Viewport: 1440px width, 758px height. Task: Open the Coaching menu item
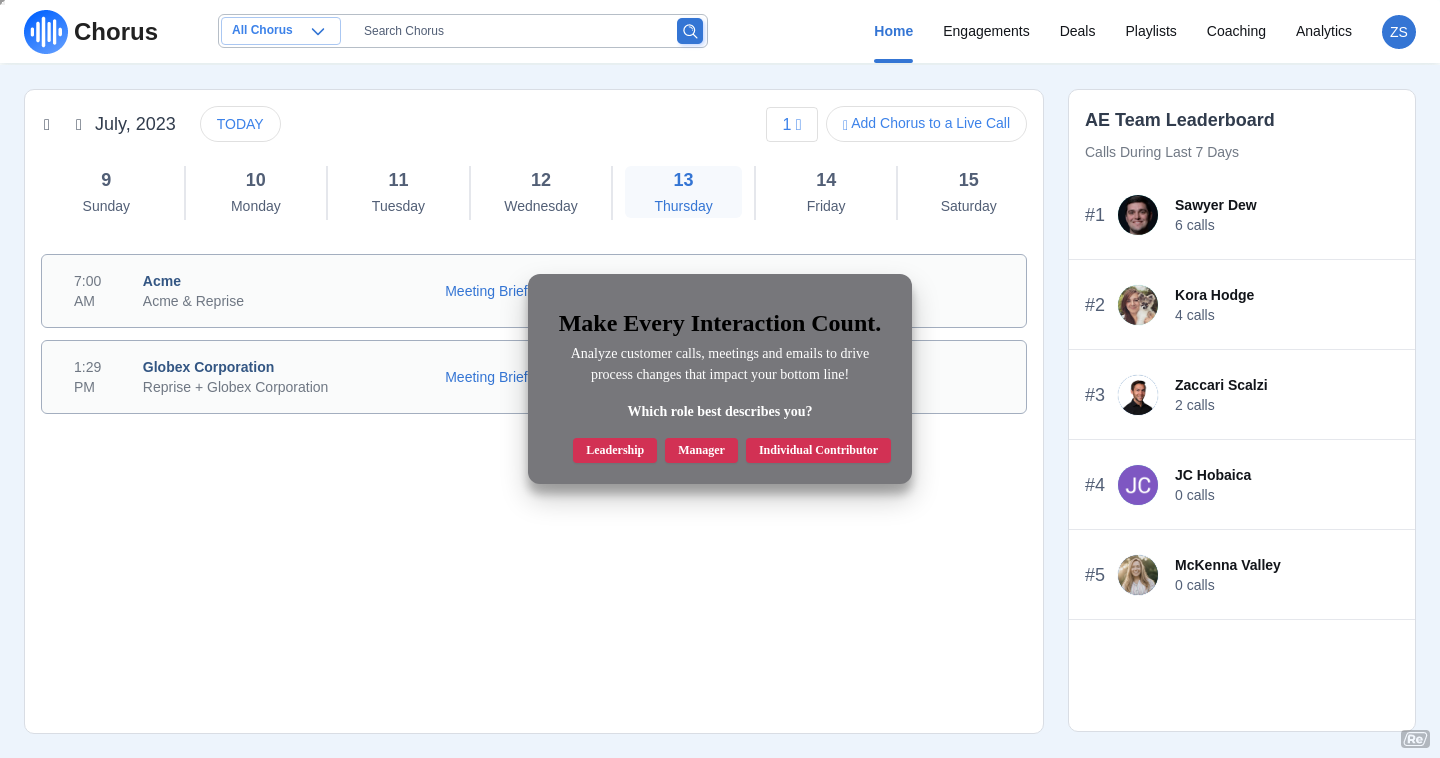tap(1235, 31)
